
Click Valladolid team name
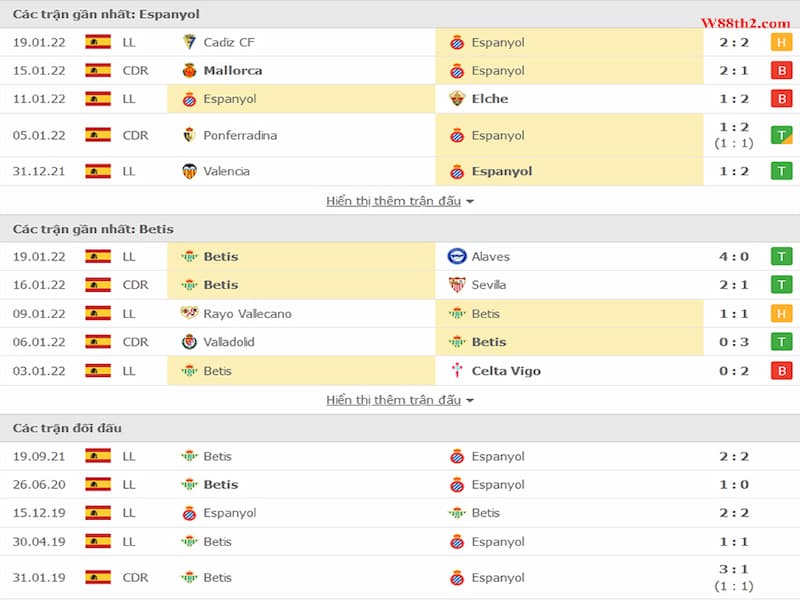pos(229,342)
